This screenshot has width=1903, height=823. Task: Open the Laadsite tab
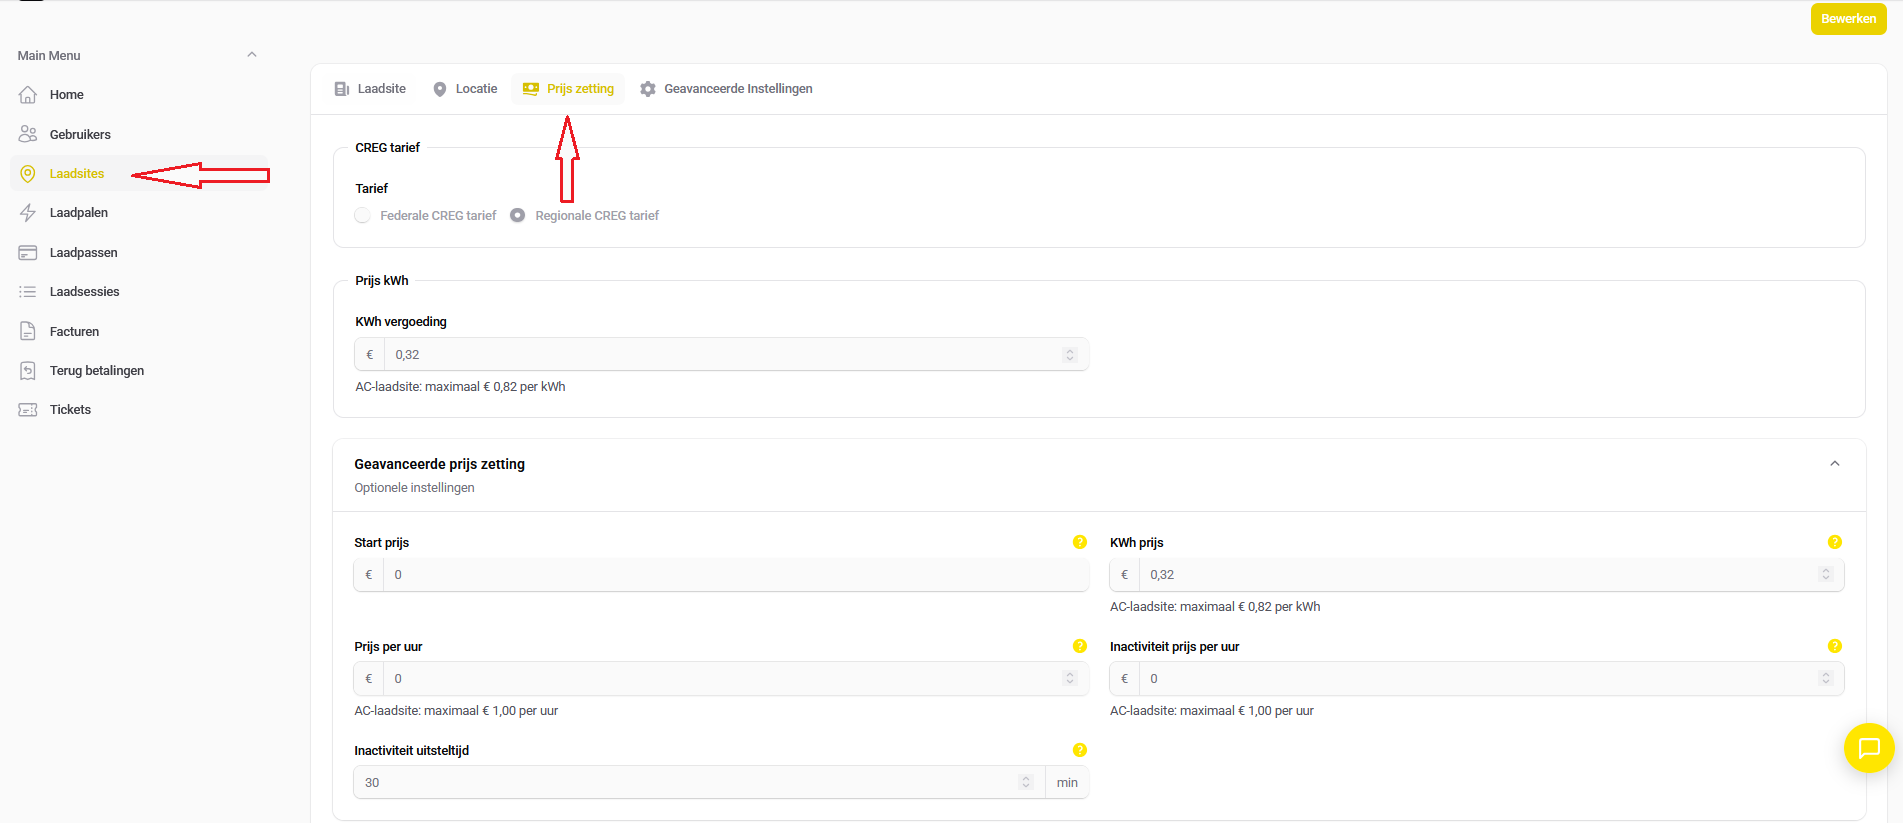click(x=370, y=89)
